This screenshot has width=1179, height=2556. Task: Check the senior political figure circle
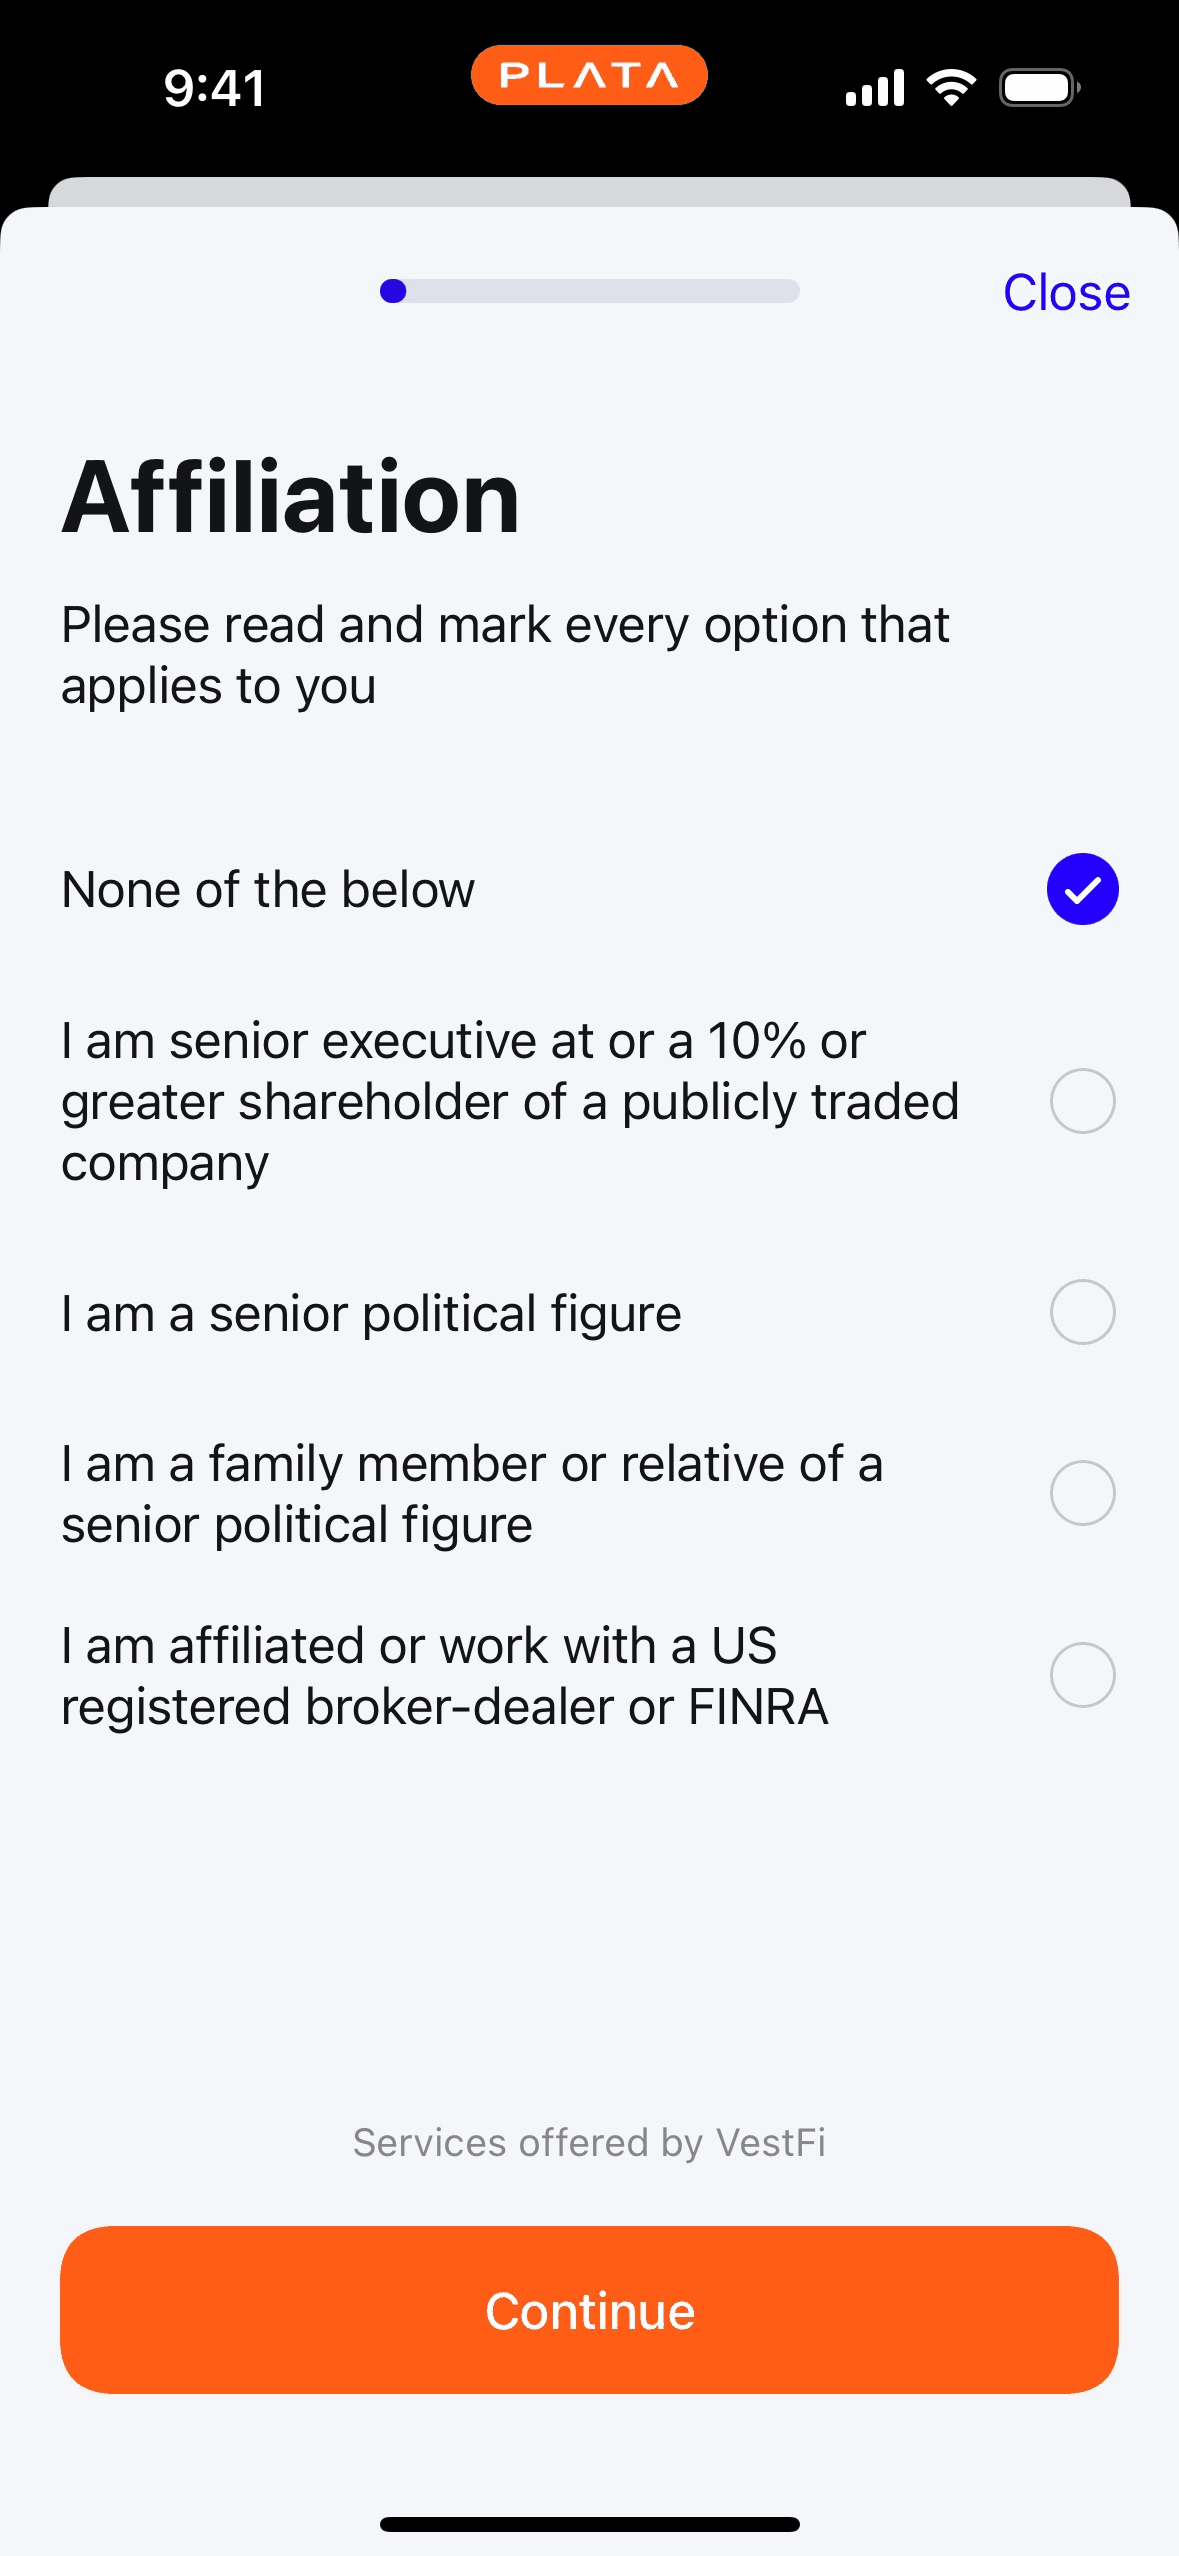coord(1082,1312)
